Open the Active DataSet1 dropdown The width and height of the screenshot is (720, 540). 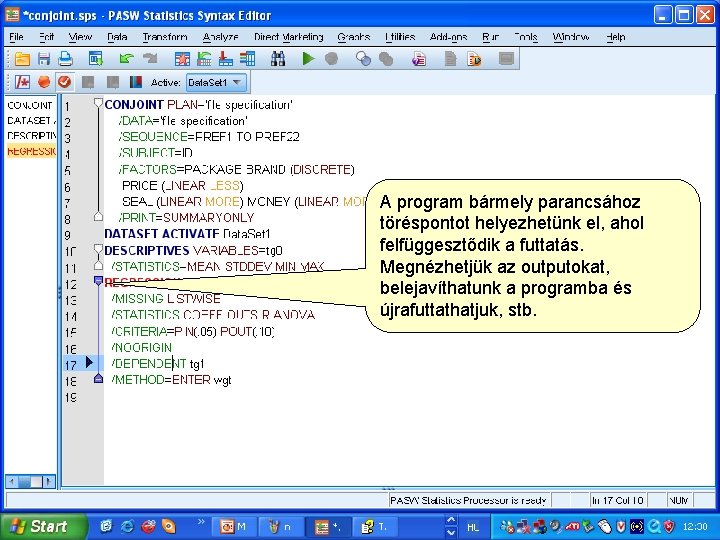(x=216, y=83)
